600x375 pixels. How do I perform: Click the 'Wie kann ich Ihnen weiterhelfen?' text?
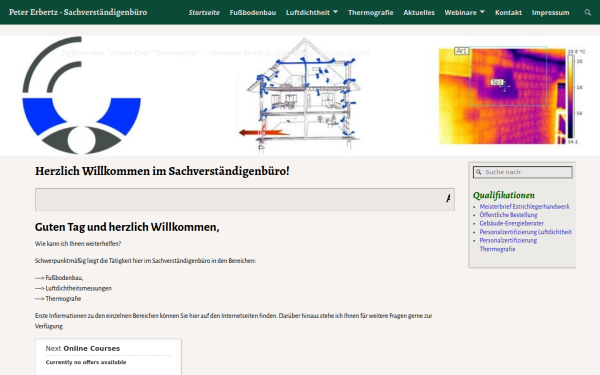tap(78, 243)
